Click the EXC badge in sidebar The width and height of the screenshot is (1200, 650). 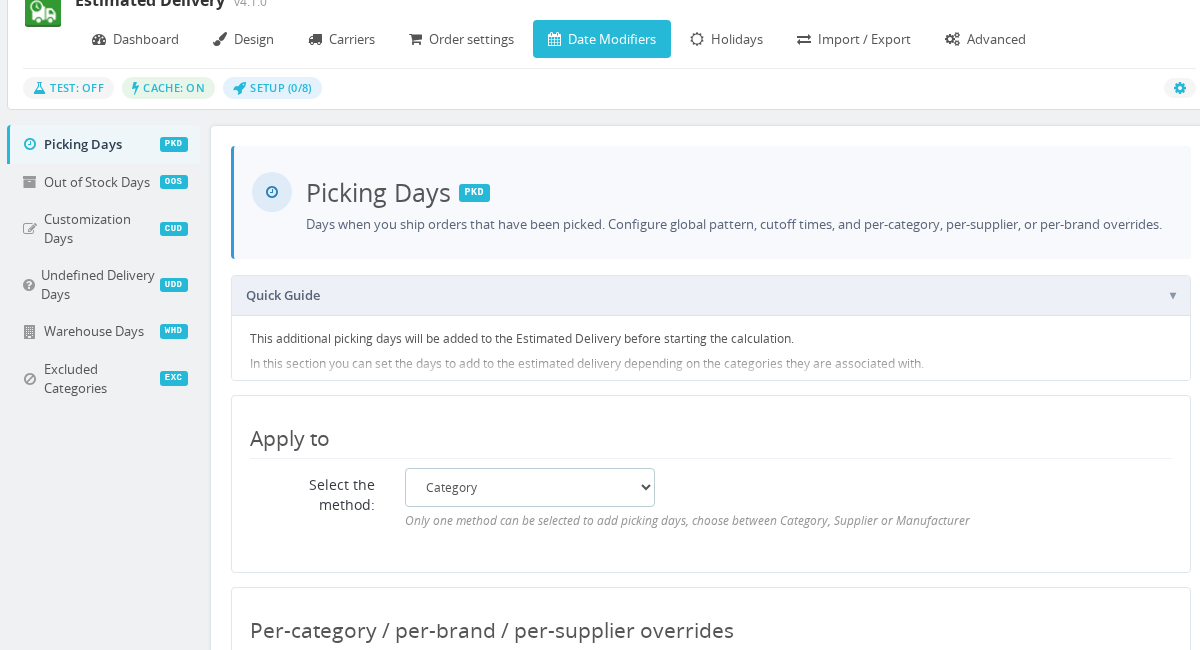(x=174, y=378)
